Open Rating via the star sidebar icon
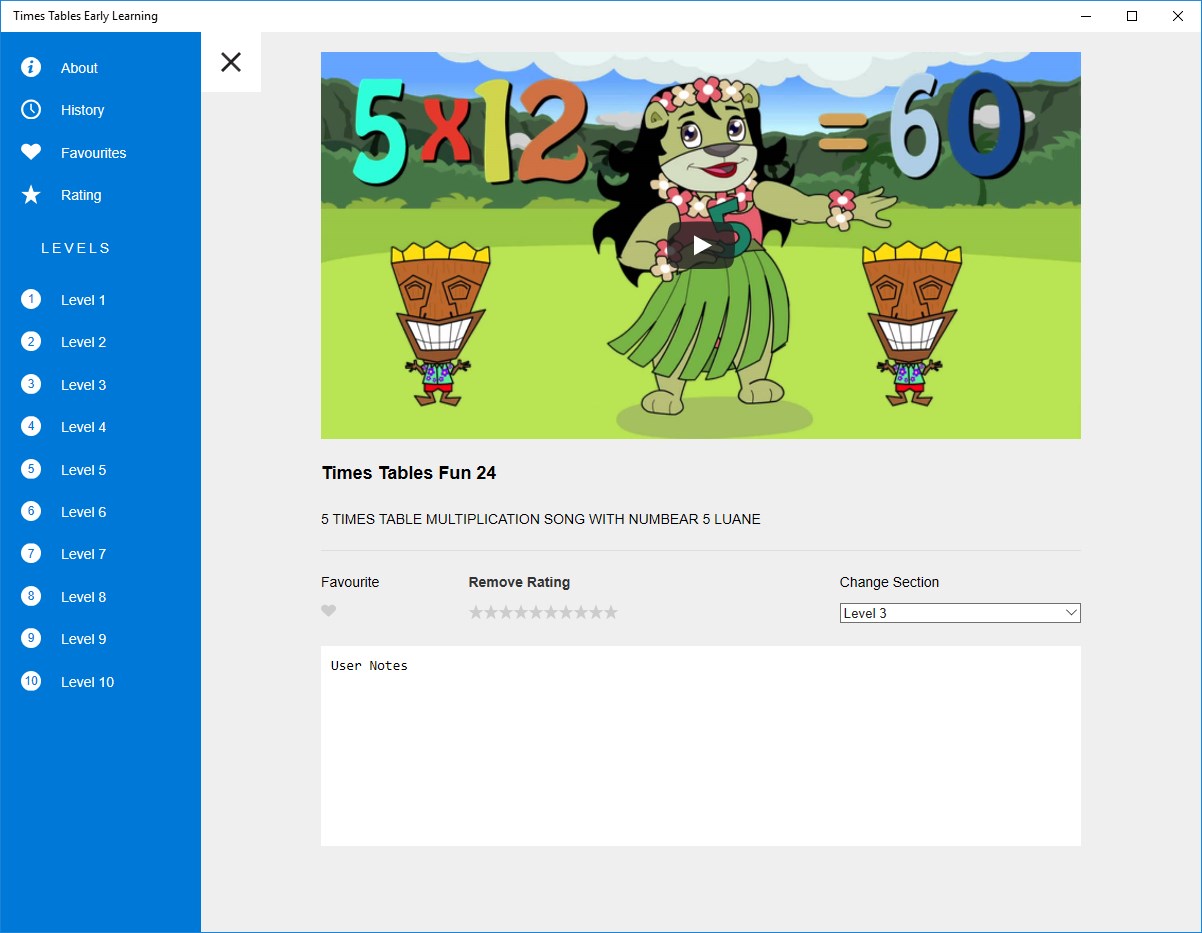 click(31, 195)
